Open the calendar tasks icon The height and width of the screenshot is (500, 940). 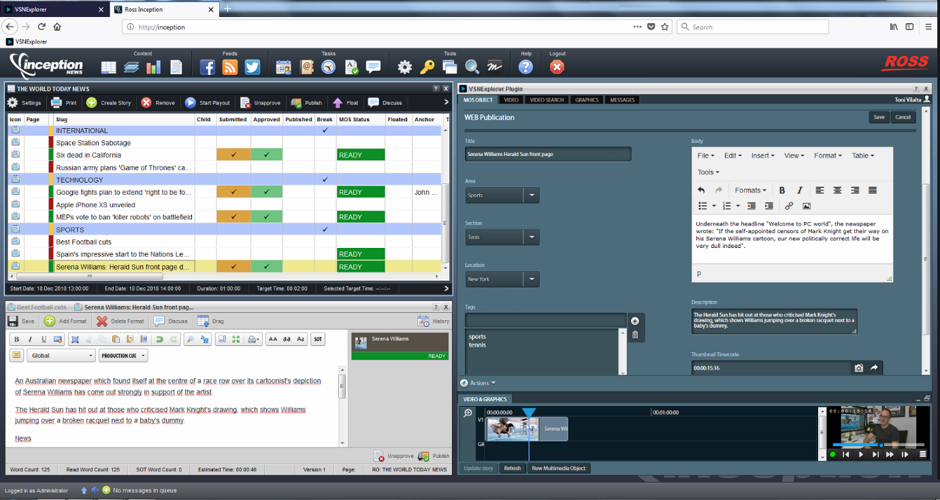[284, 67]
